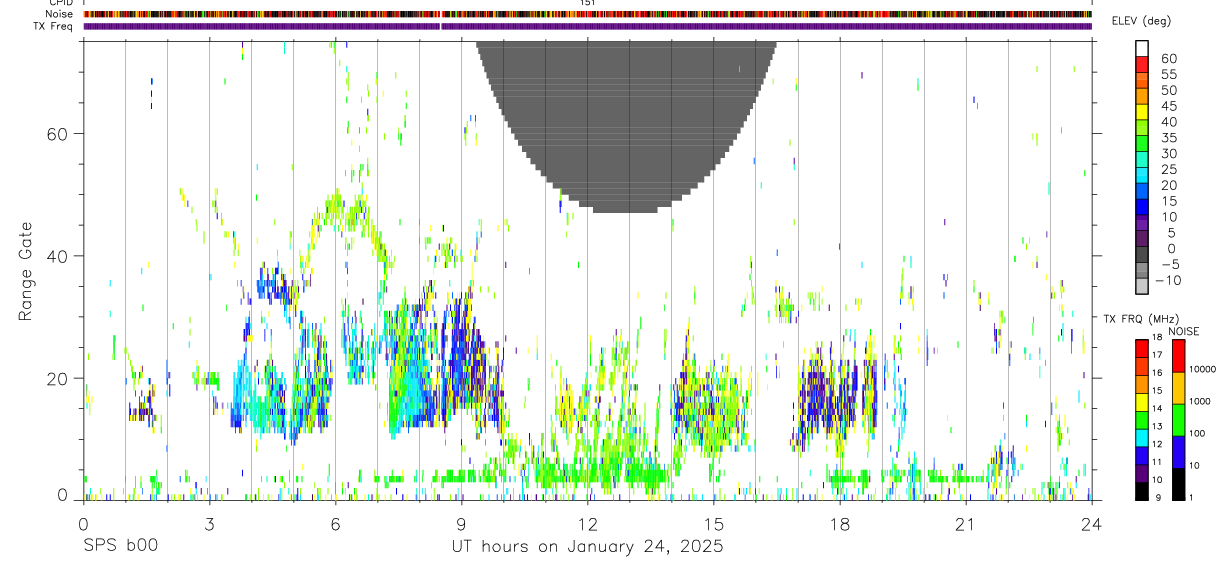1228x567 pixels.
Task: Pick the blue segment of NOISE color bar
Action: tap(1179, 452)
